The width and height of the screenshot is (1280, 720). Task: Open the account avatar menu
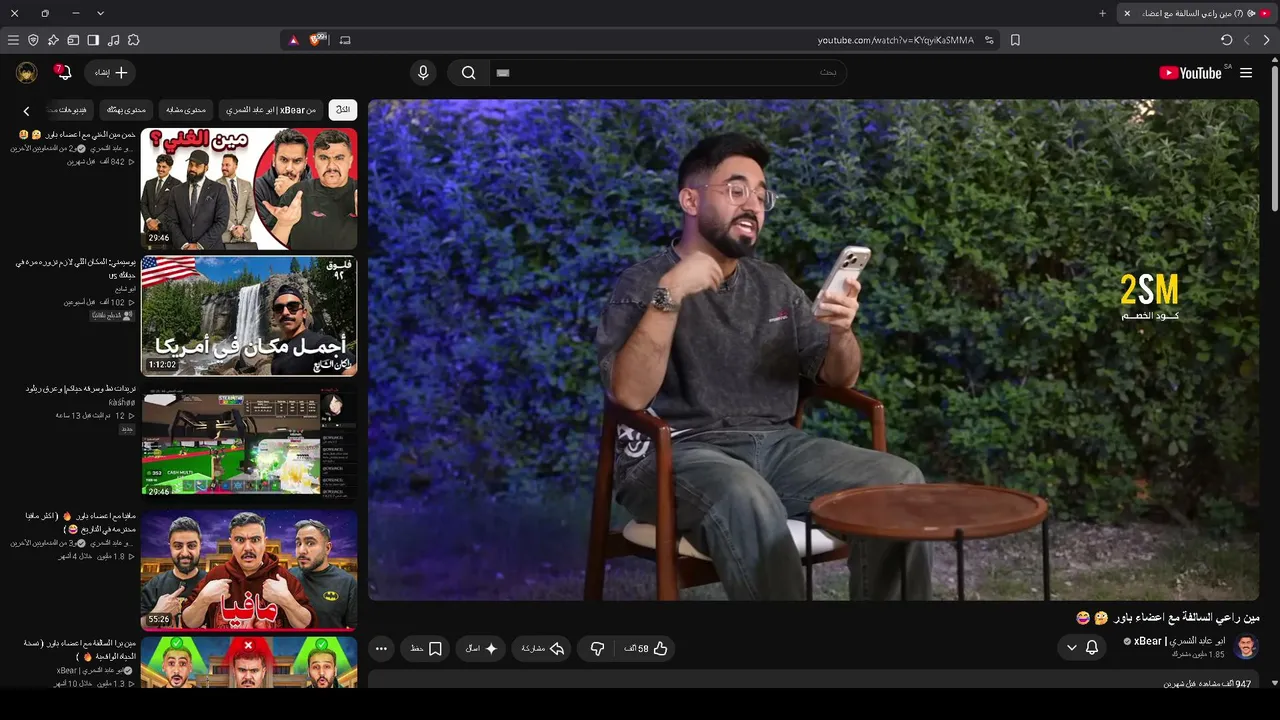point(27,73)
